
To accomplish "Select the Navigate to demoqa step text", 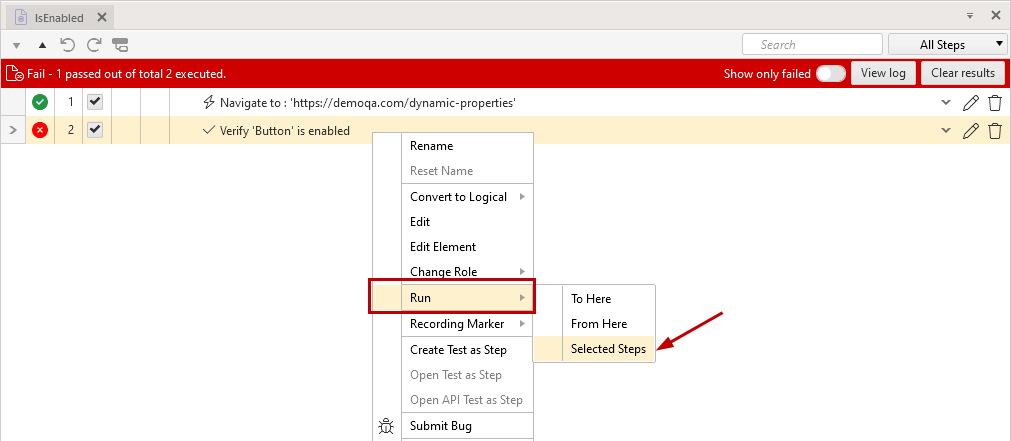I will point(368,103).
